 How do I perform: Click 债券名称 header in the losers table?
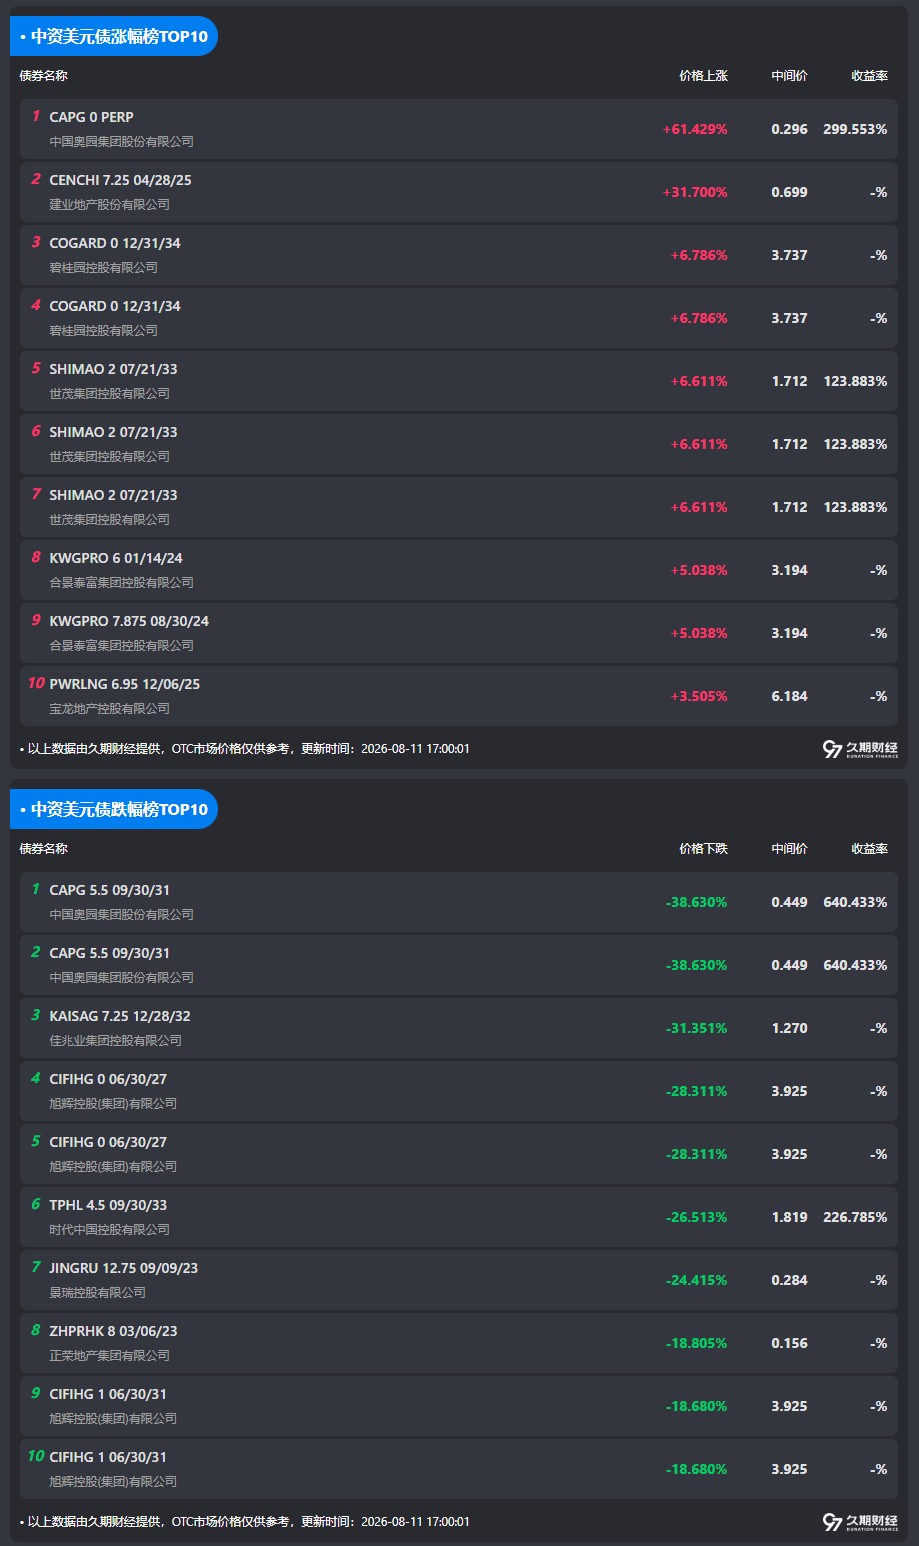44,849
